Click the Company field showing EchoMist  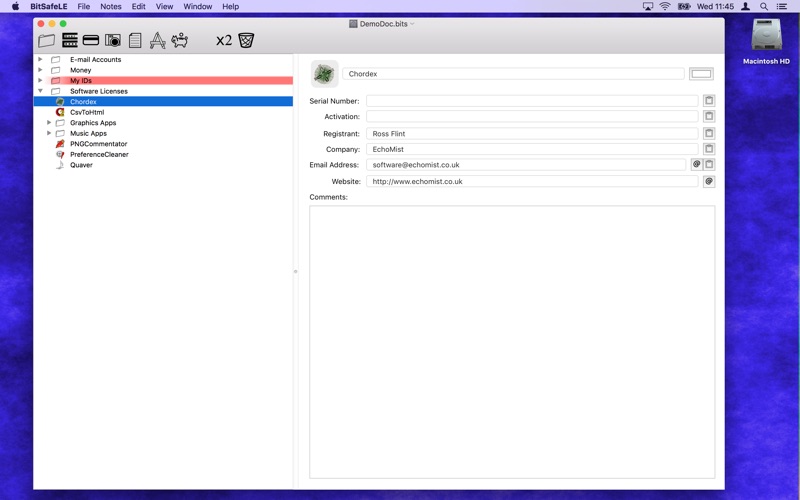(532, 149)
